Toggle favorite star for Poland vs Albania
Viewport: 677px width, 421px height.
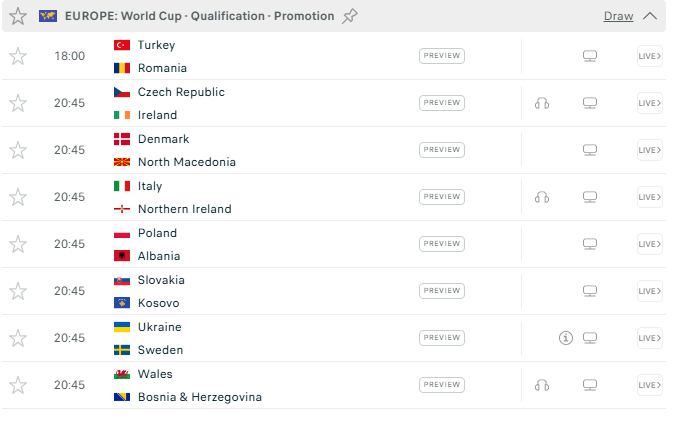(18, 244)
